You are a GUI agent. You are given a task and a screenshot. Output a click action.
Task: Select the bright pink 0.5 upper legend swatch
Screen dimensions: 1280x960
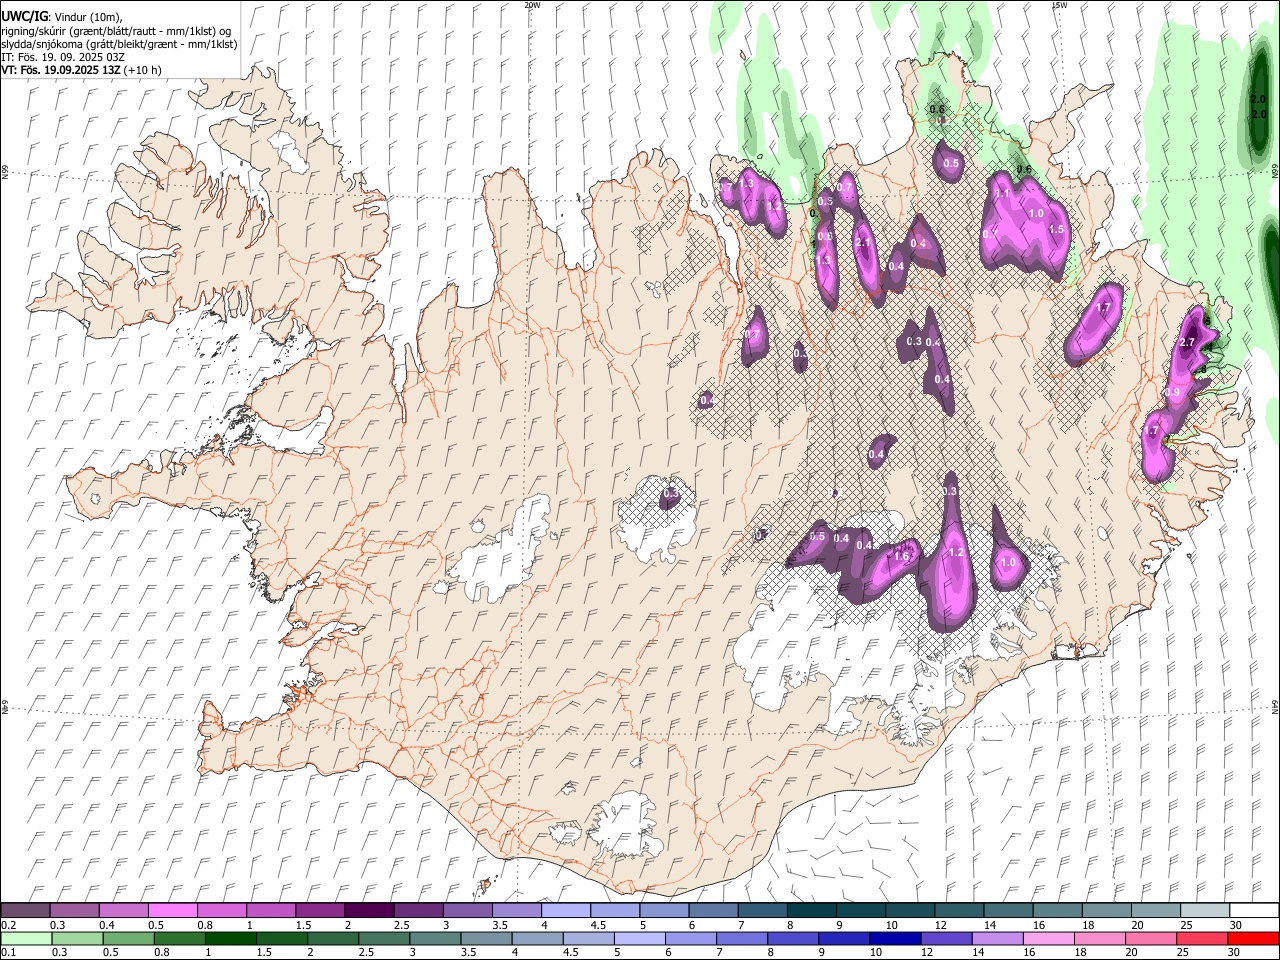click(x=173, y=910)
